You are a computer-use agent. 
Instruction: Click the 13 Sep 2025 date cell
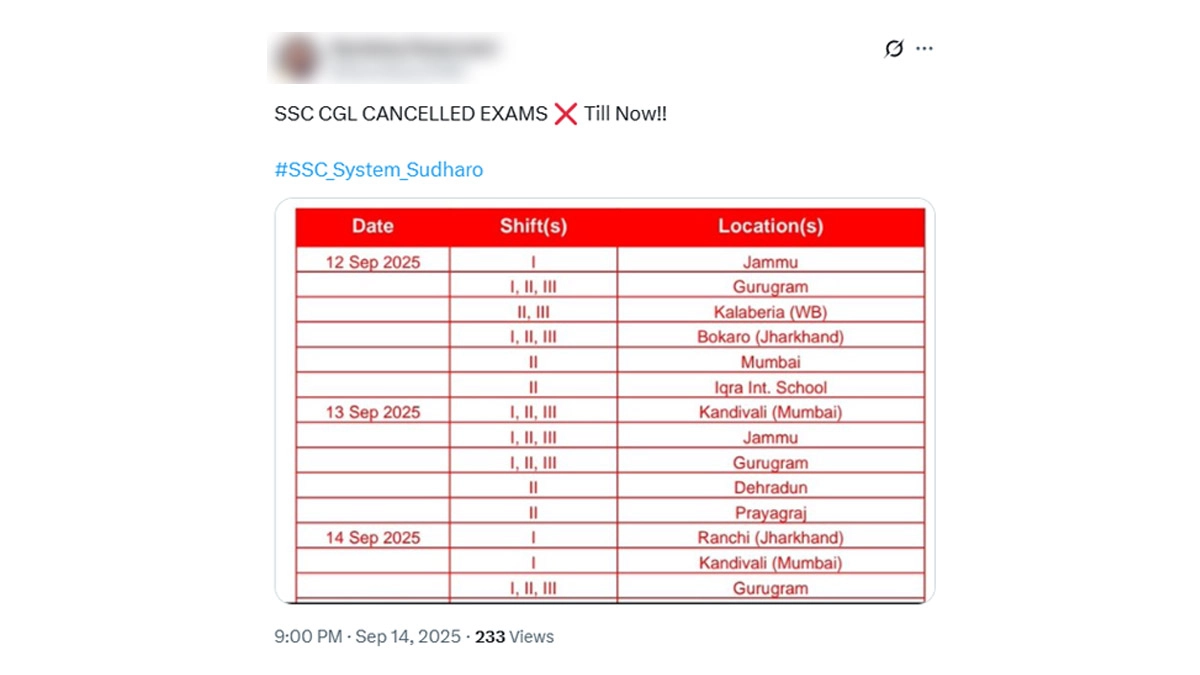[x=373, y=412]
